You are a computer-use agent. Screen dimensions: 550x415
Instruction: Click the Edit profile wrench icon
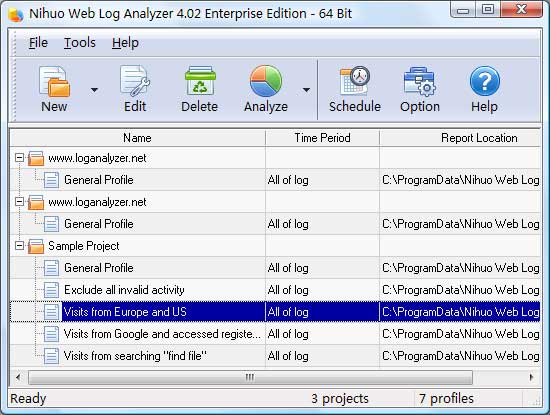point(135,81)
